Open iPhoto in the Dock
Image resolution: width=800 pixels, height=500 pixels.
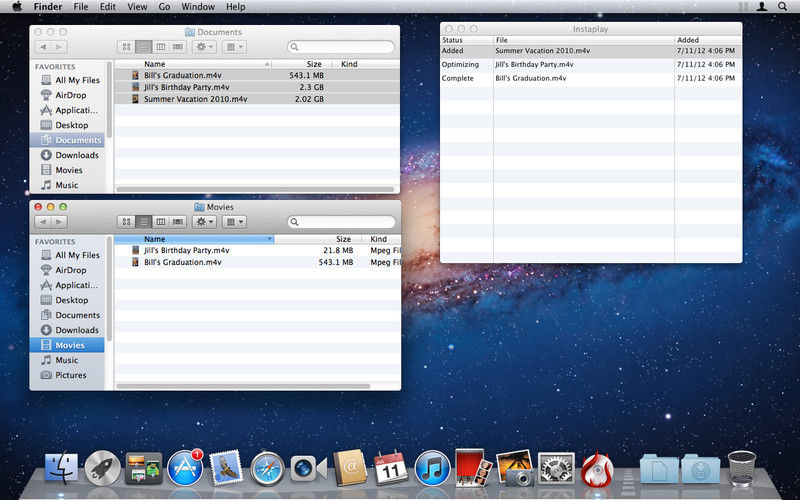pyautogui.click(x=515, y=468)
